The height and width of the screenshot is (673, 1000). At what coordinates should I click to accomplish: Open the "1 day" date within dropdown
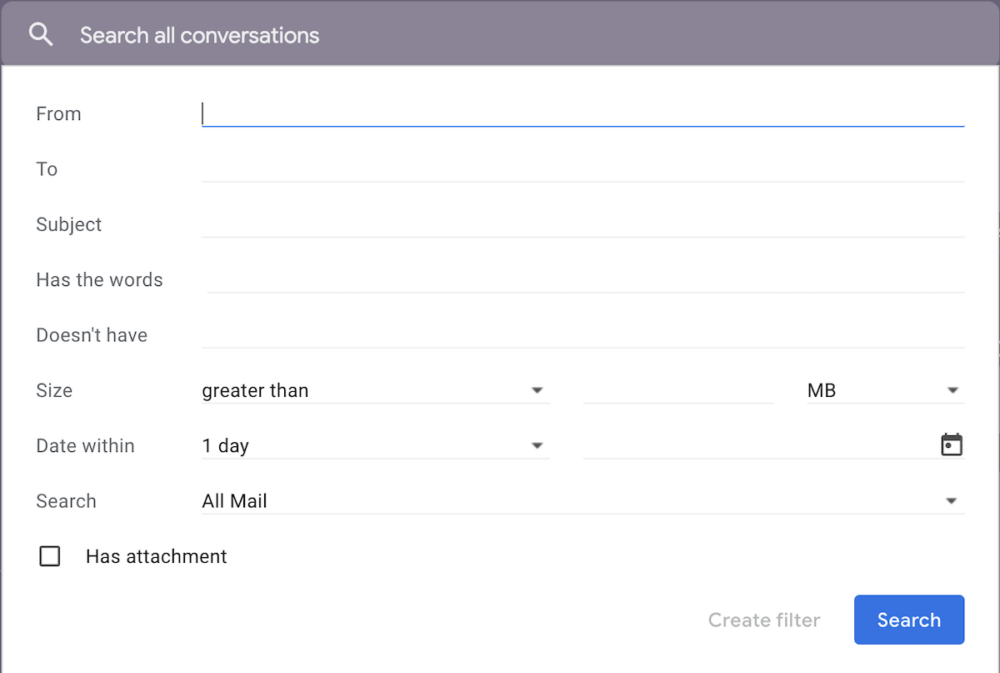click(x=375, y=445)
